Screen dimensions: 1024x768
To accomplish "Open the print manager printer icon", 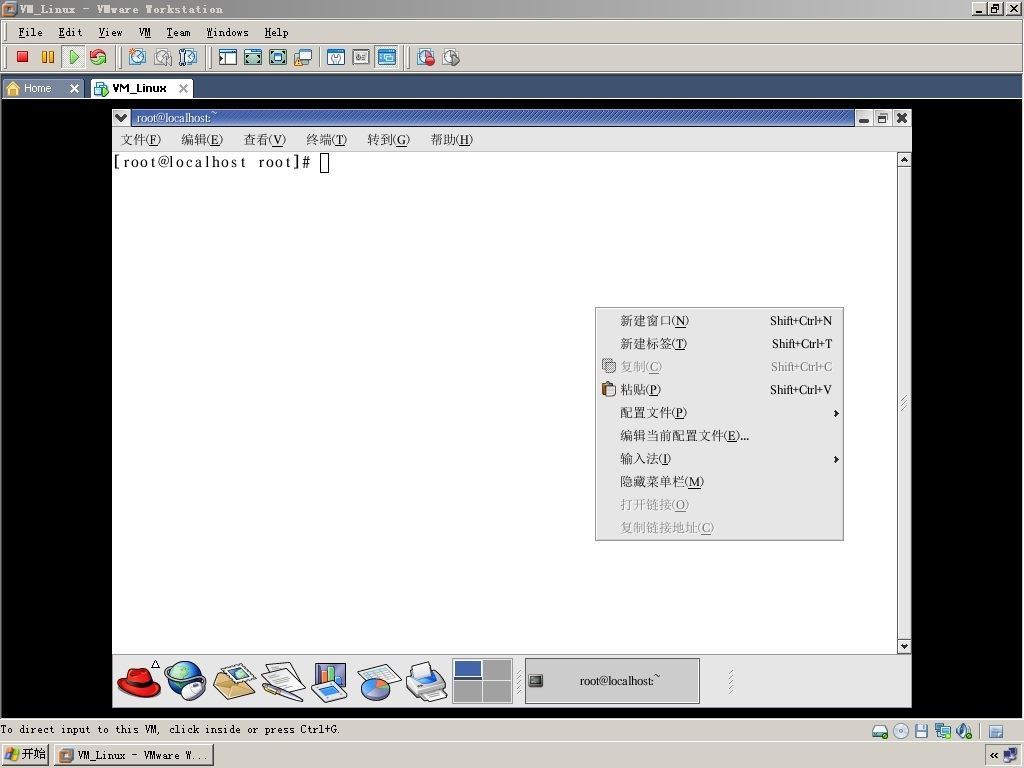I will click(x=426, y=682).
